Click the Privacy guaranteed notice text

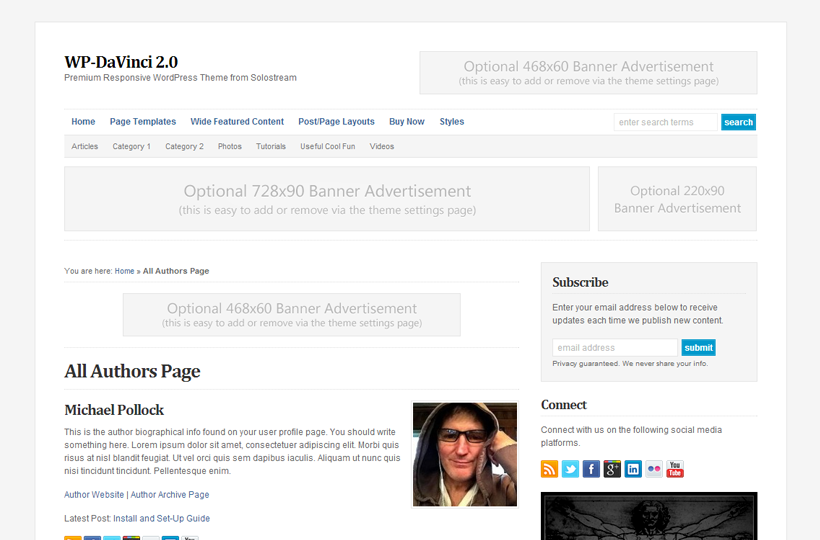[x=630, y=363]
